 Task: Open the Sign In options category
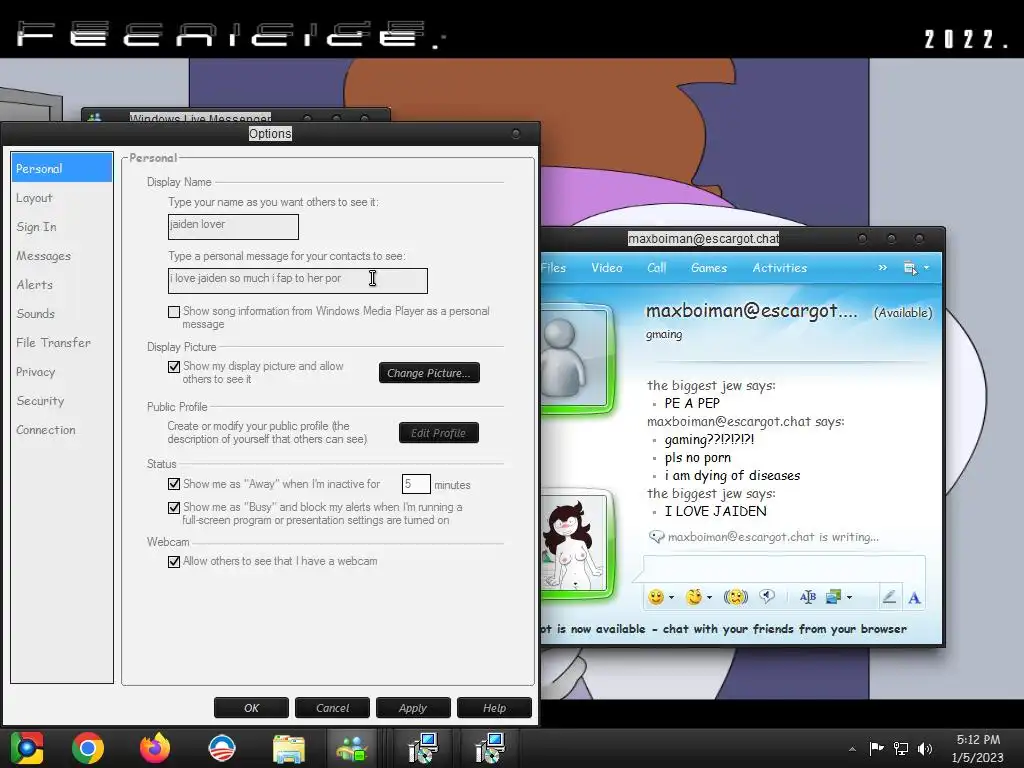61,227
